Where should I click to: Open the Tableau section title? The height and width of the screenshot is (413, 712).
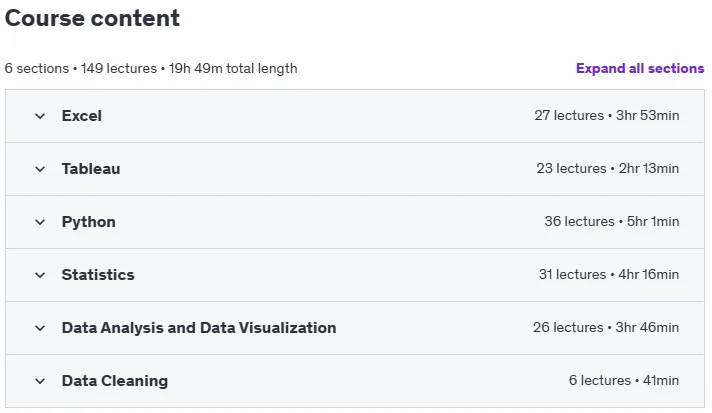pos(91,169)
